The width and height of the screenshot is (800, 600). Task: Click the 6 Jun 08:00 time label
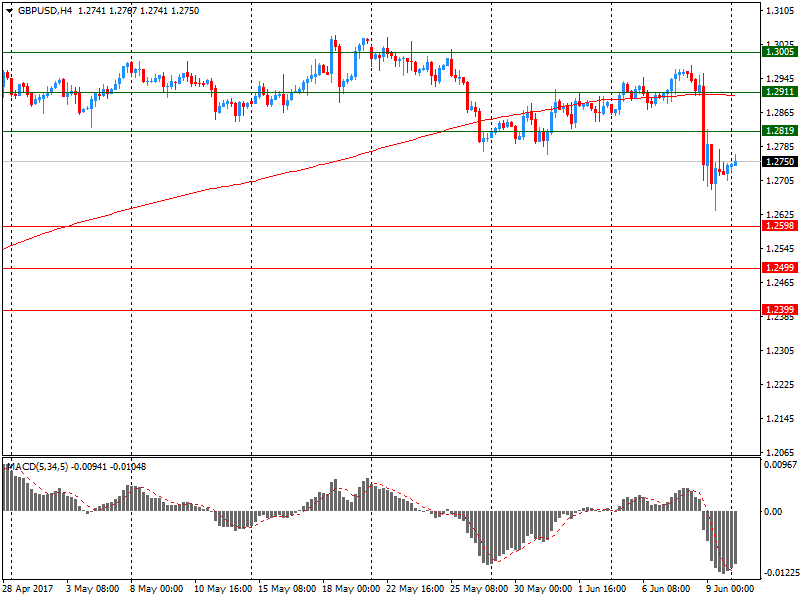[x=666, y=589]
